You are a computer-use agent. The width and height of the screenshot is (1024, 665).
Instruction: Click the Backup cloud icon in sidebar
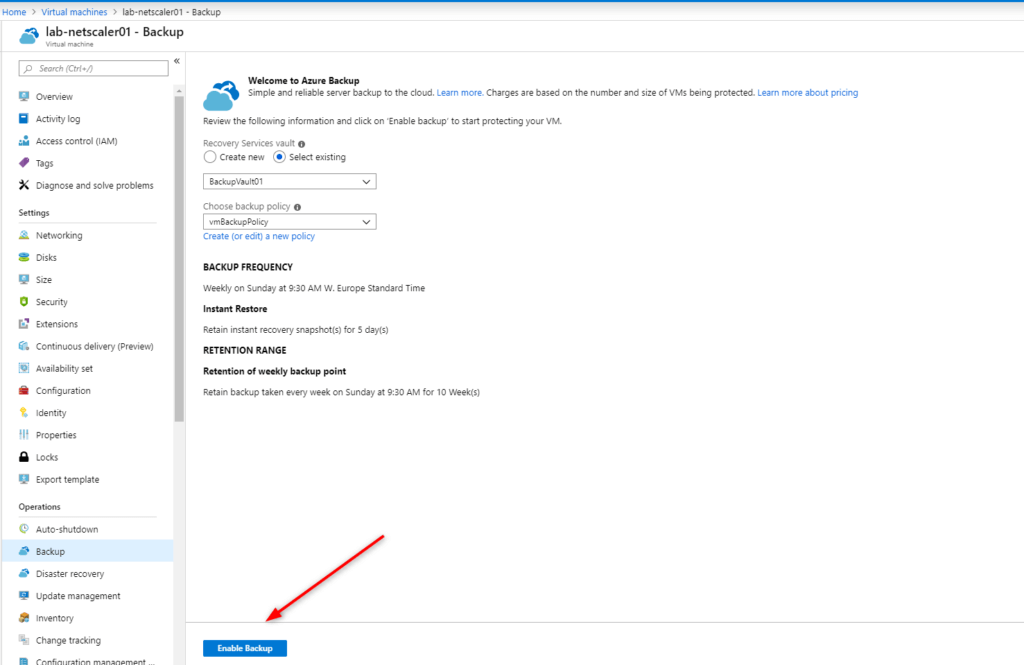click(24, 551)
